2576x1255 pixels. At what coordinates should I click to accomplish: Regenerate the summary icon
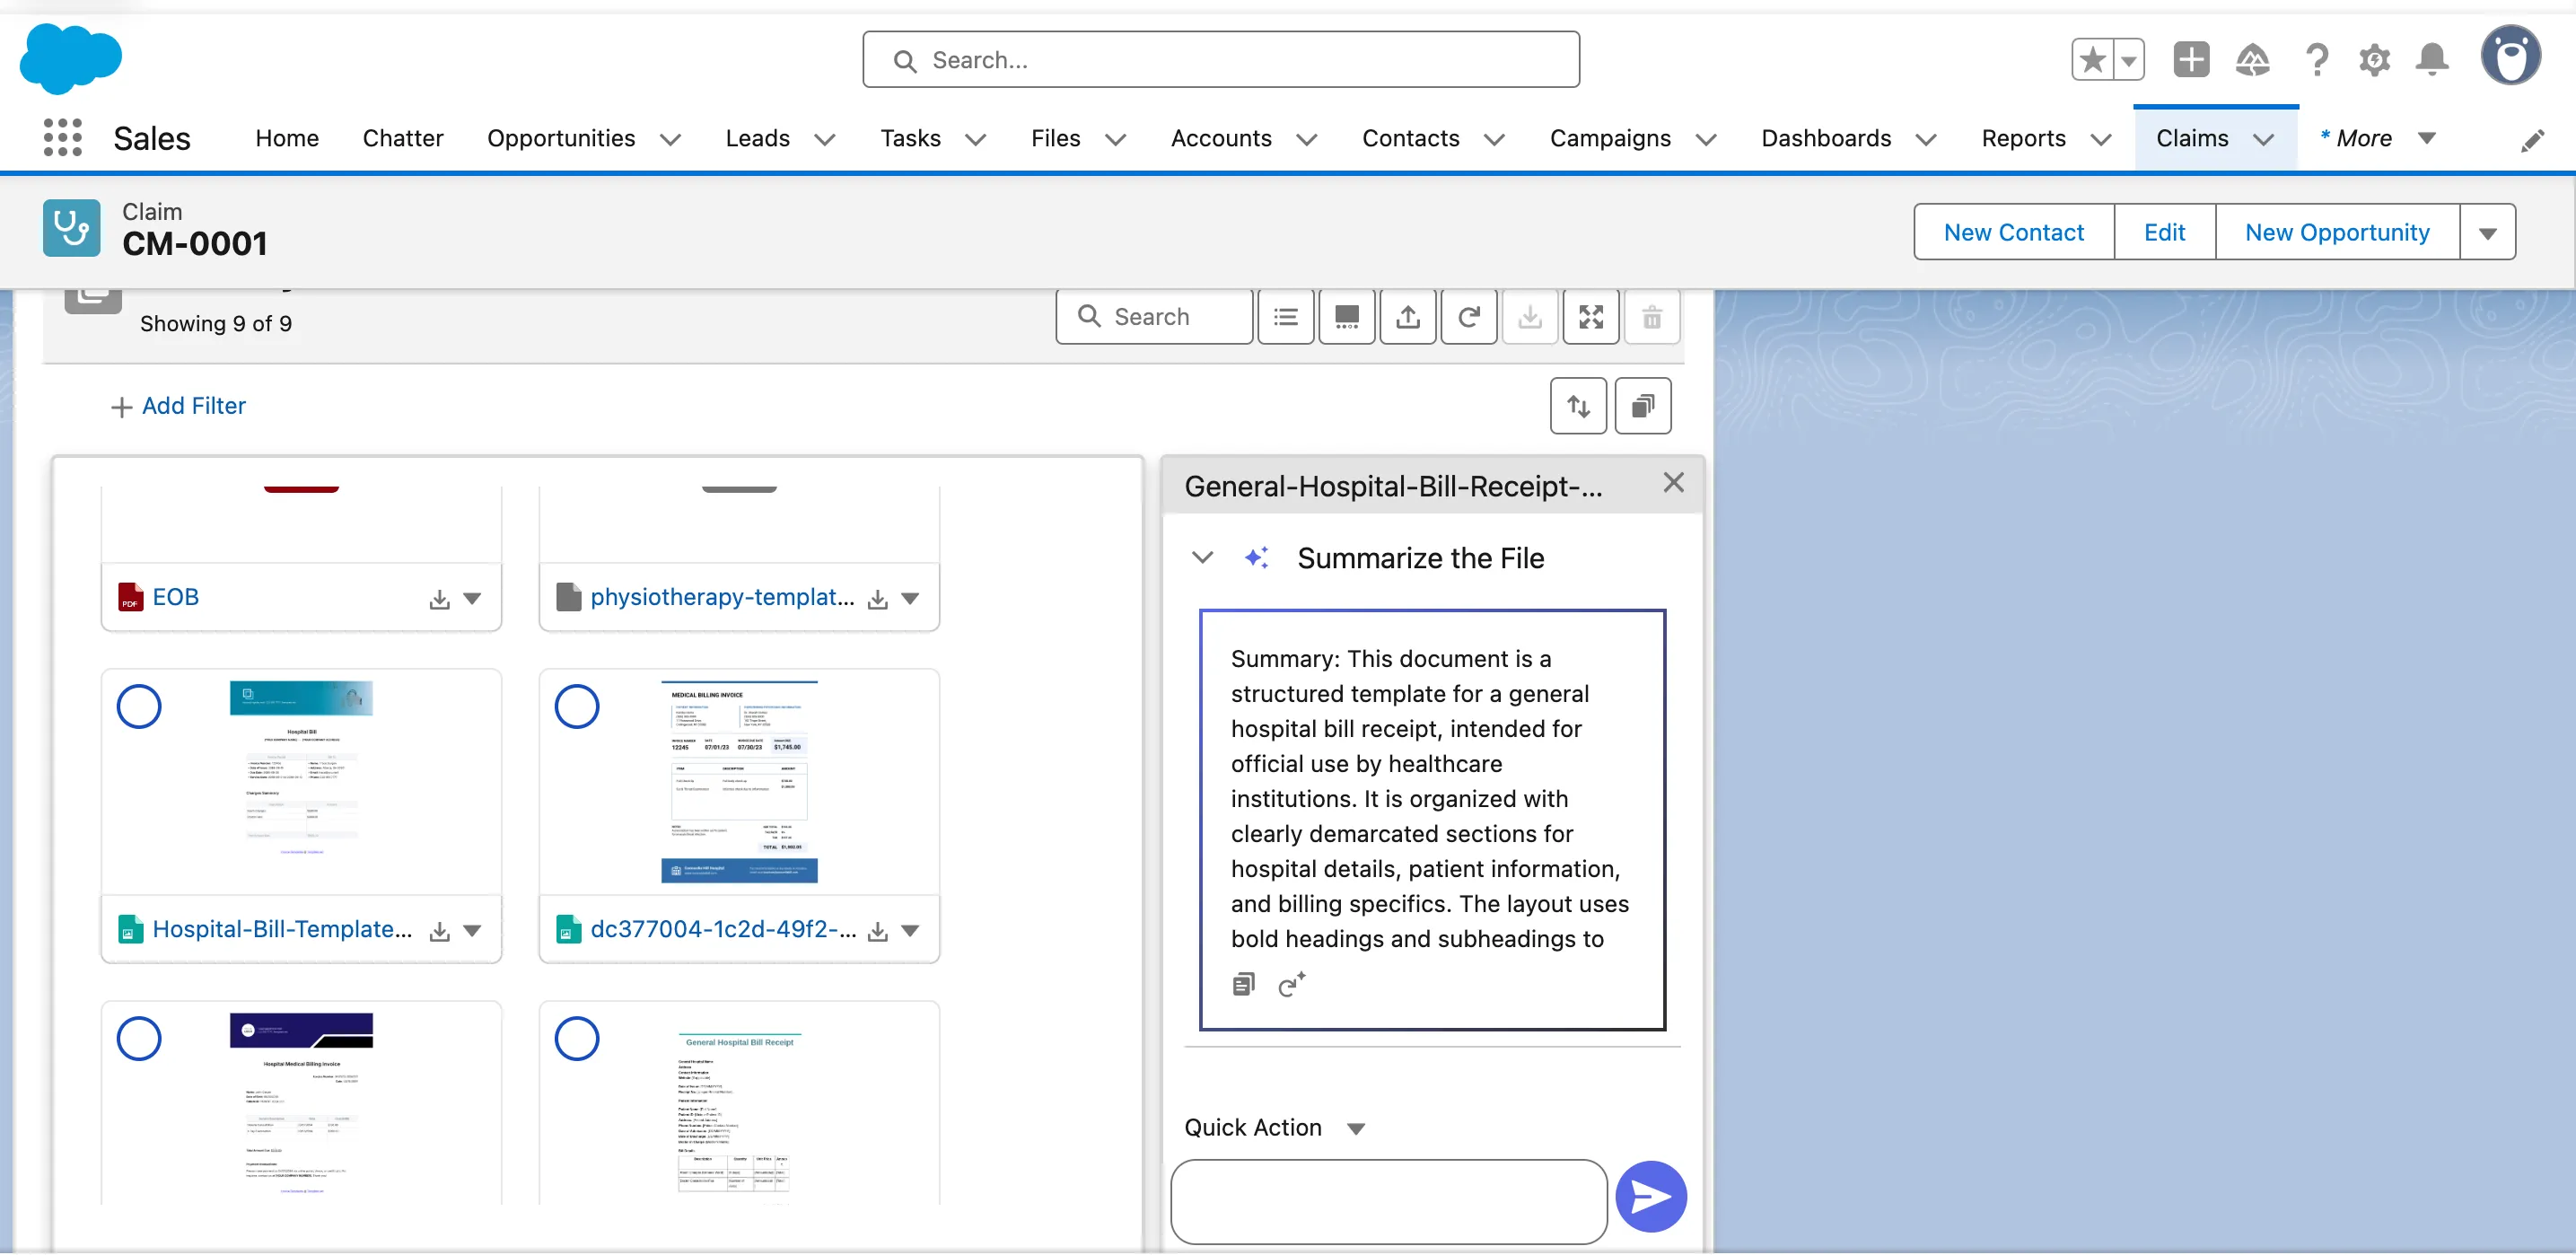pos(1290,985)
